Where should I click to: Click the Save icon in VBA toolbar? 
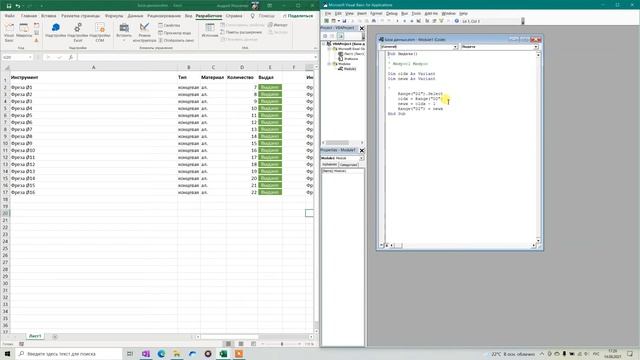pos(344,21)
